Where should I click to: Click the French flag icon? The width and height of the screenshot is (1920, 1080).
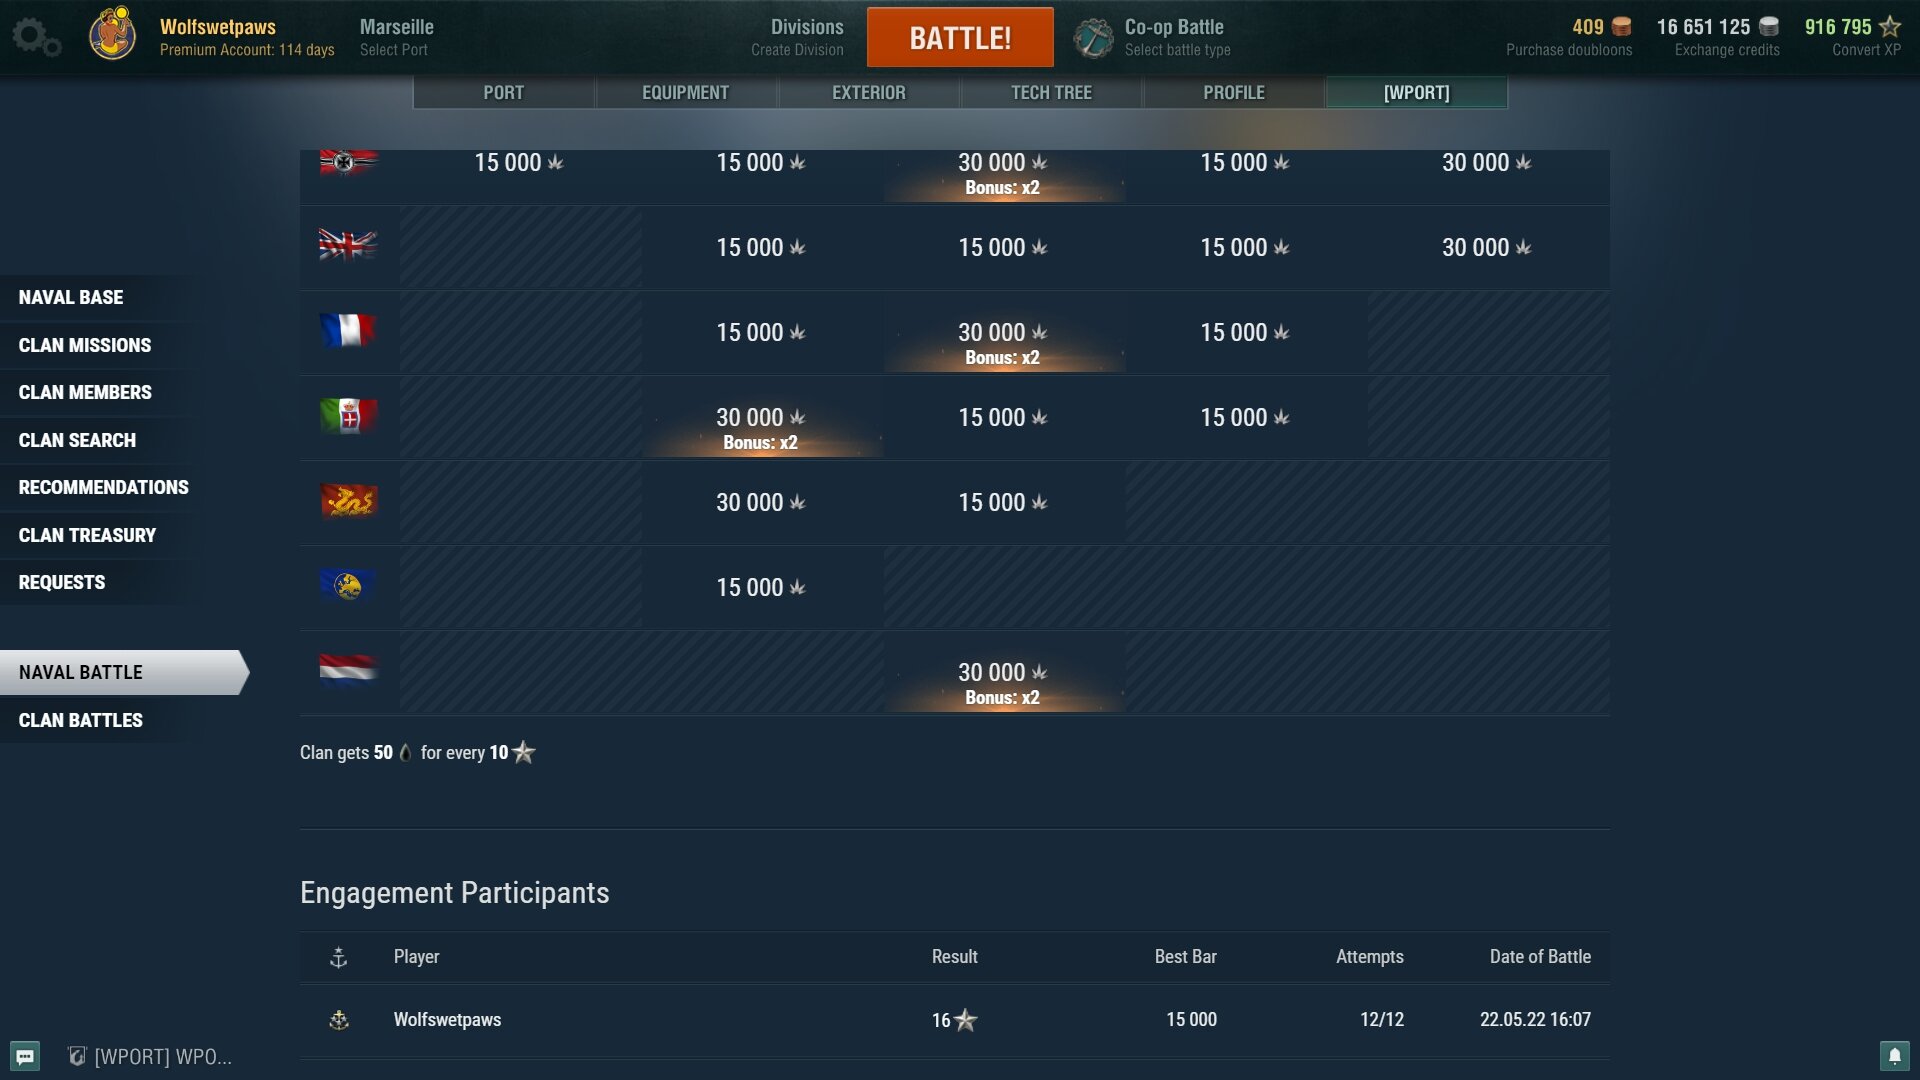pyautogui.click(x=347, y=332)
